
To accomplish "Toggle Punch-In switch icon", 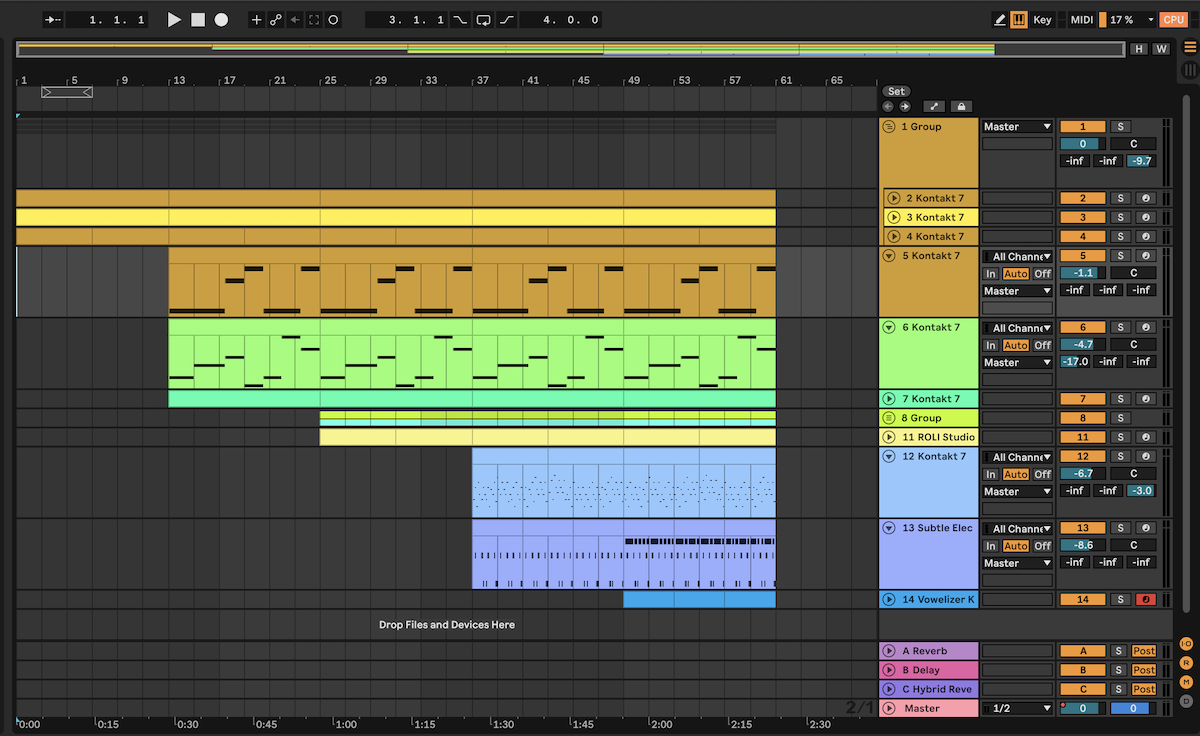I will [460, 19].
